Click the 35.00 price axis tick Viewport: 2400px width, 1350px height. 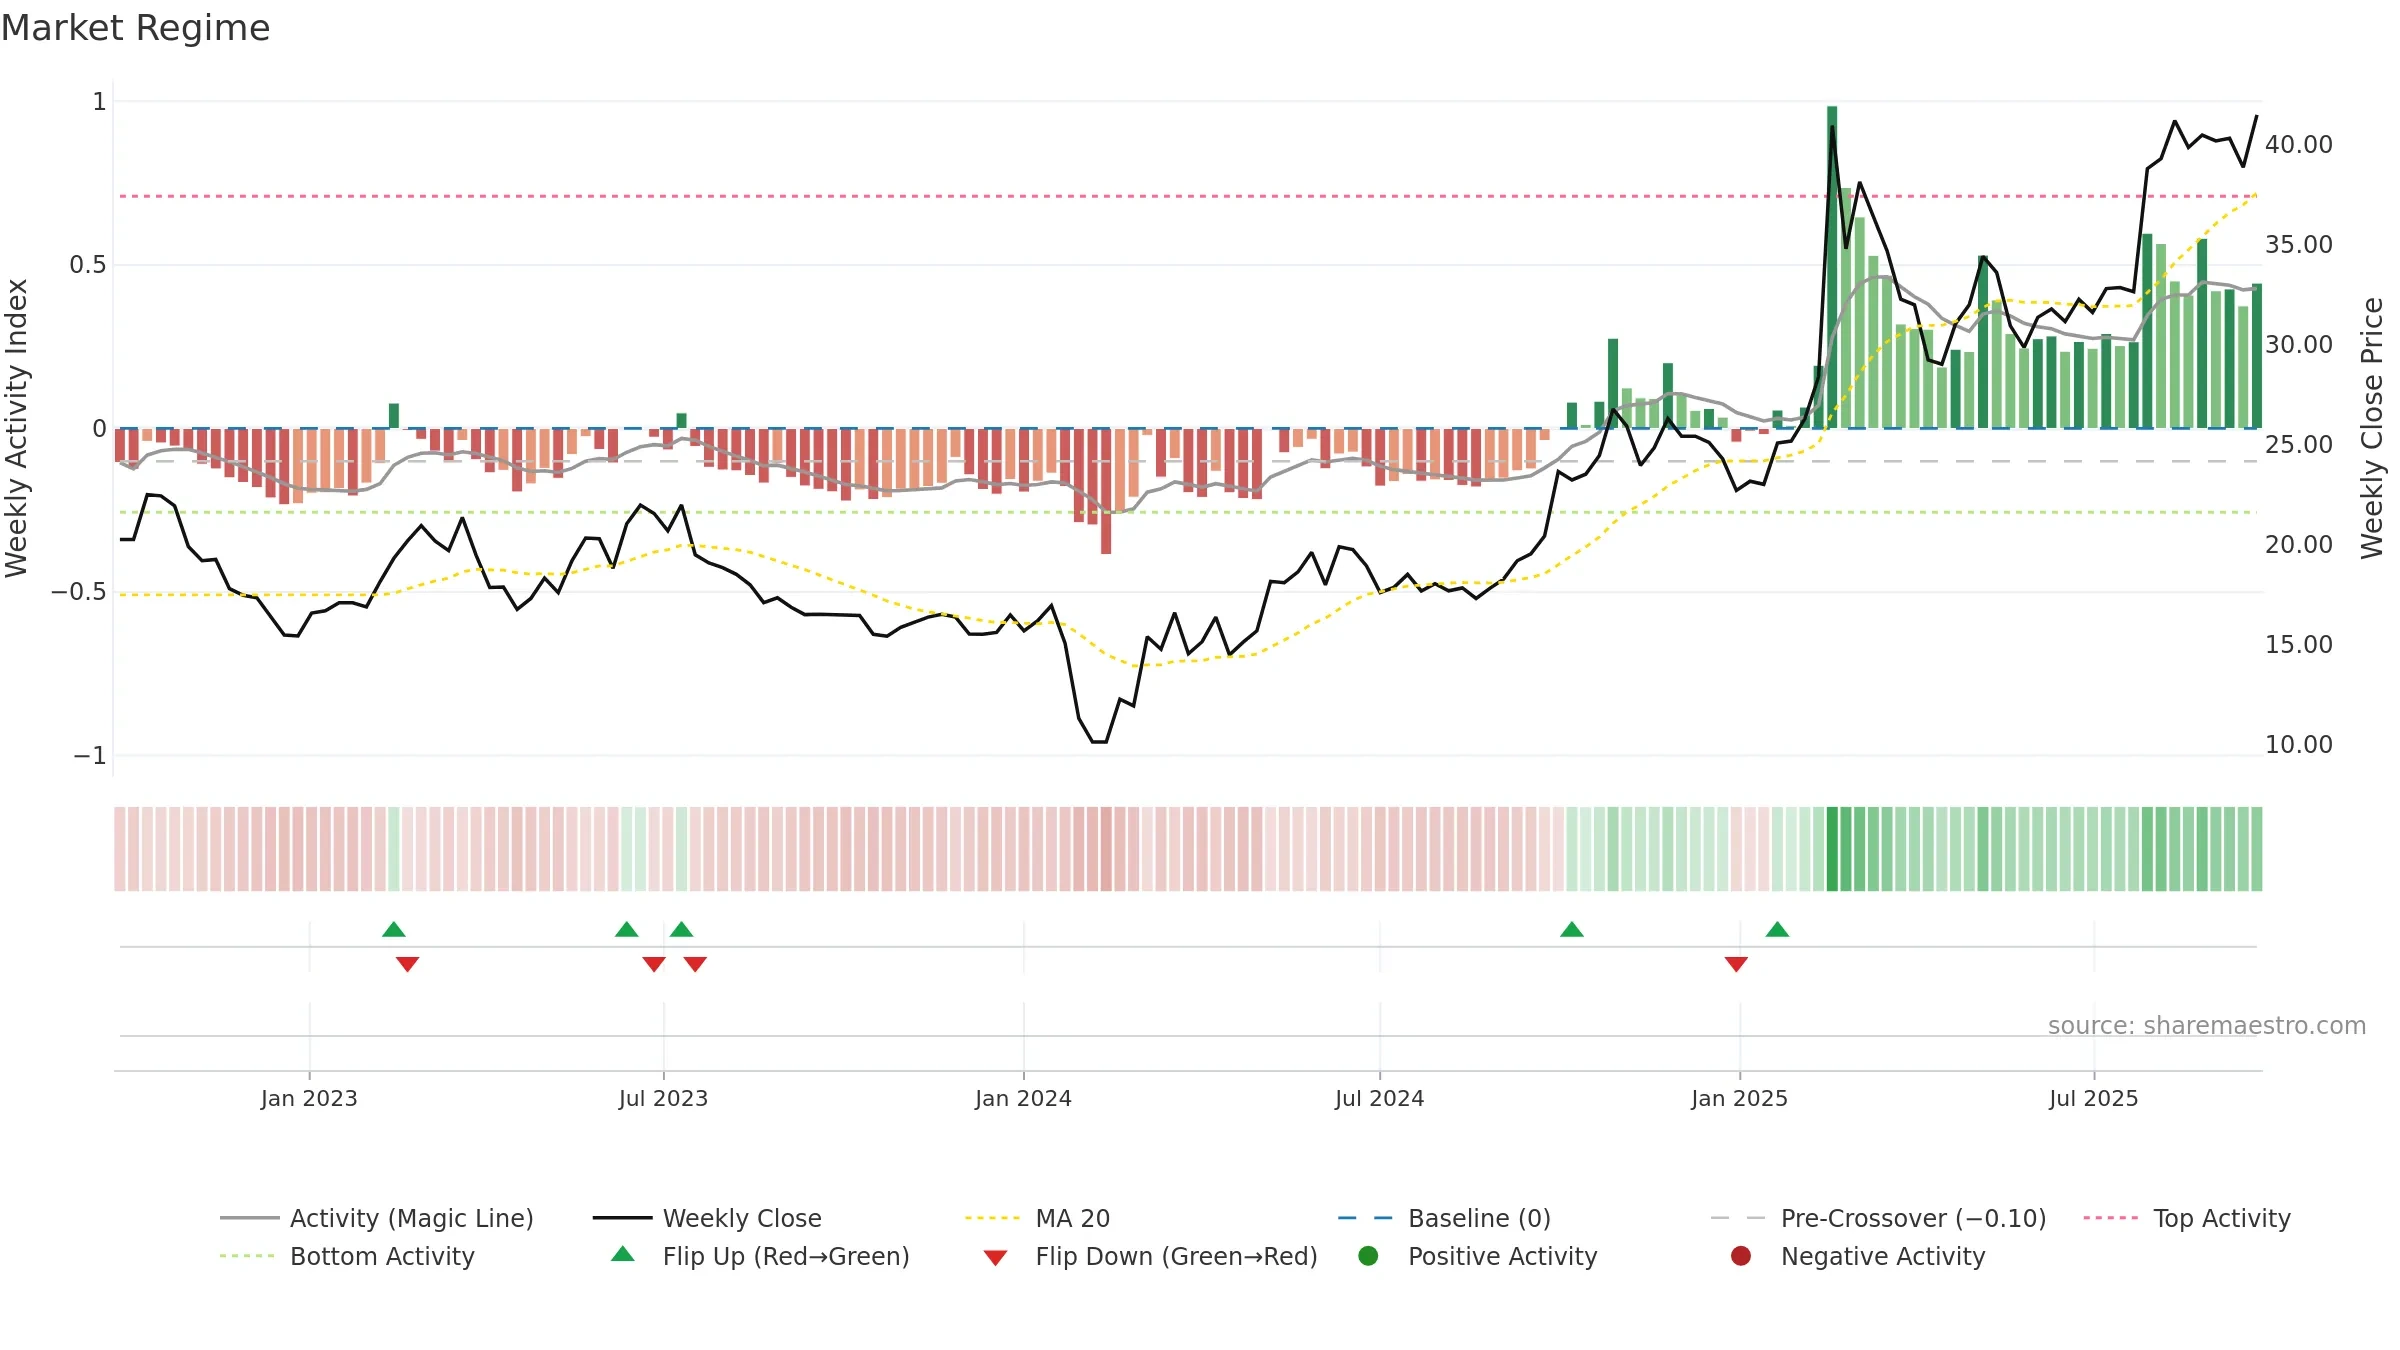[2298, 245]
